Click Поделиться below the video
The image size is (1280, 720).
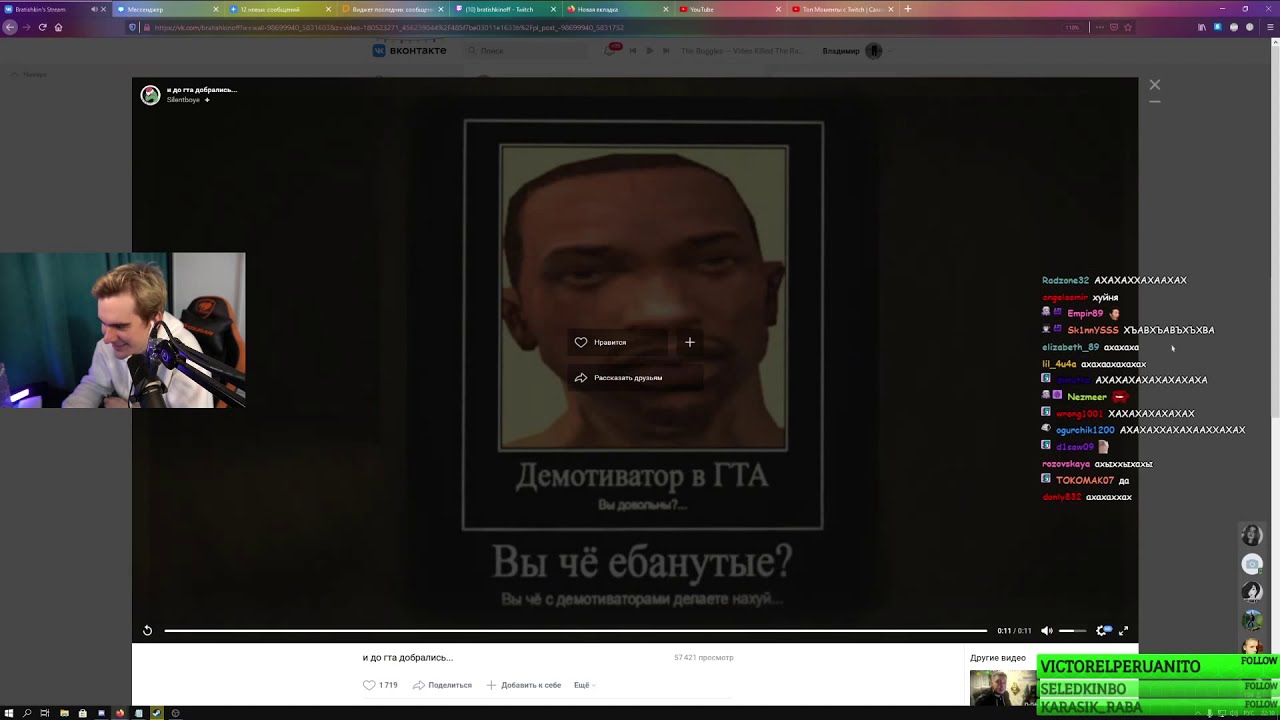coord(442,685)
